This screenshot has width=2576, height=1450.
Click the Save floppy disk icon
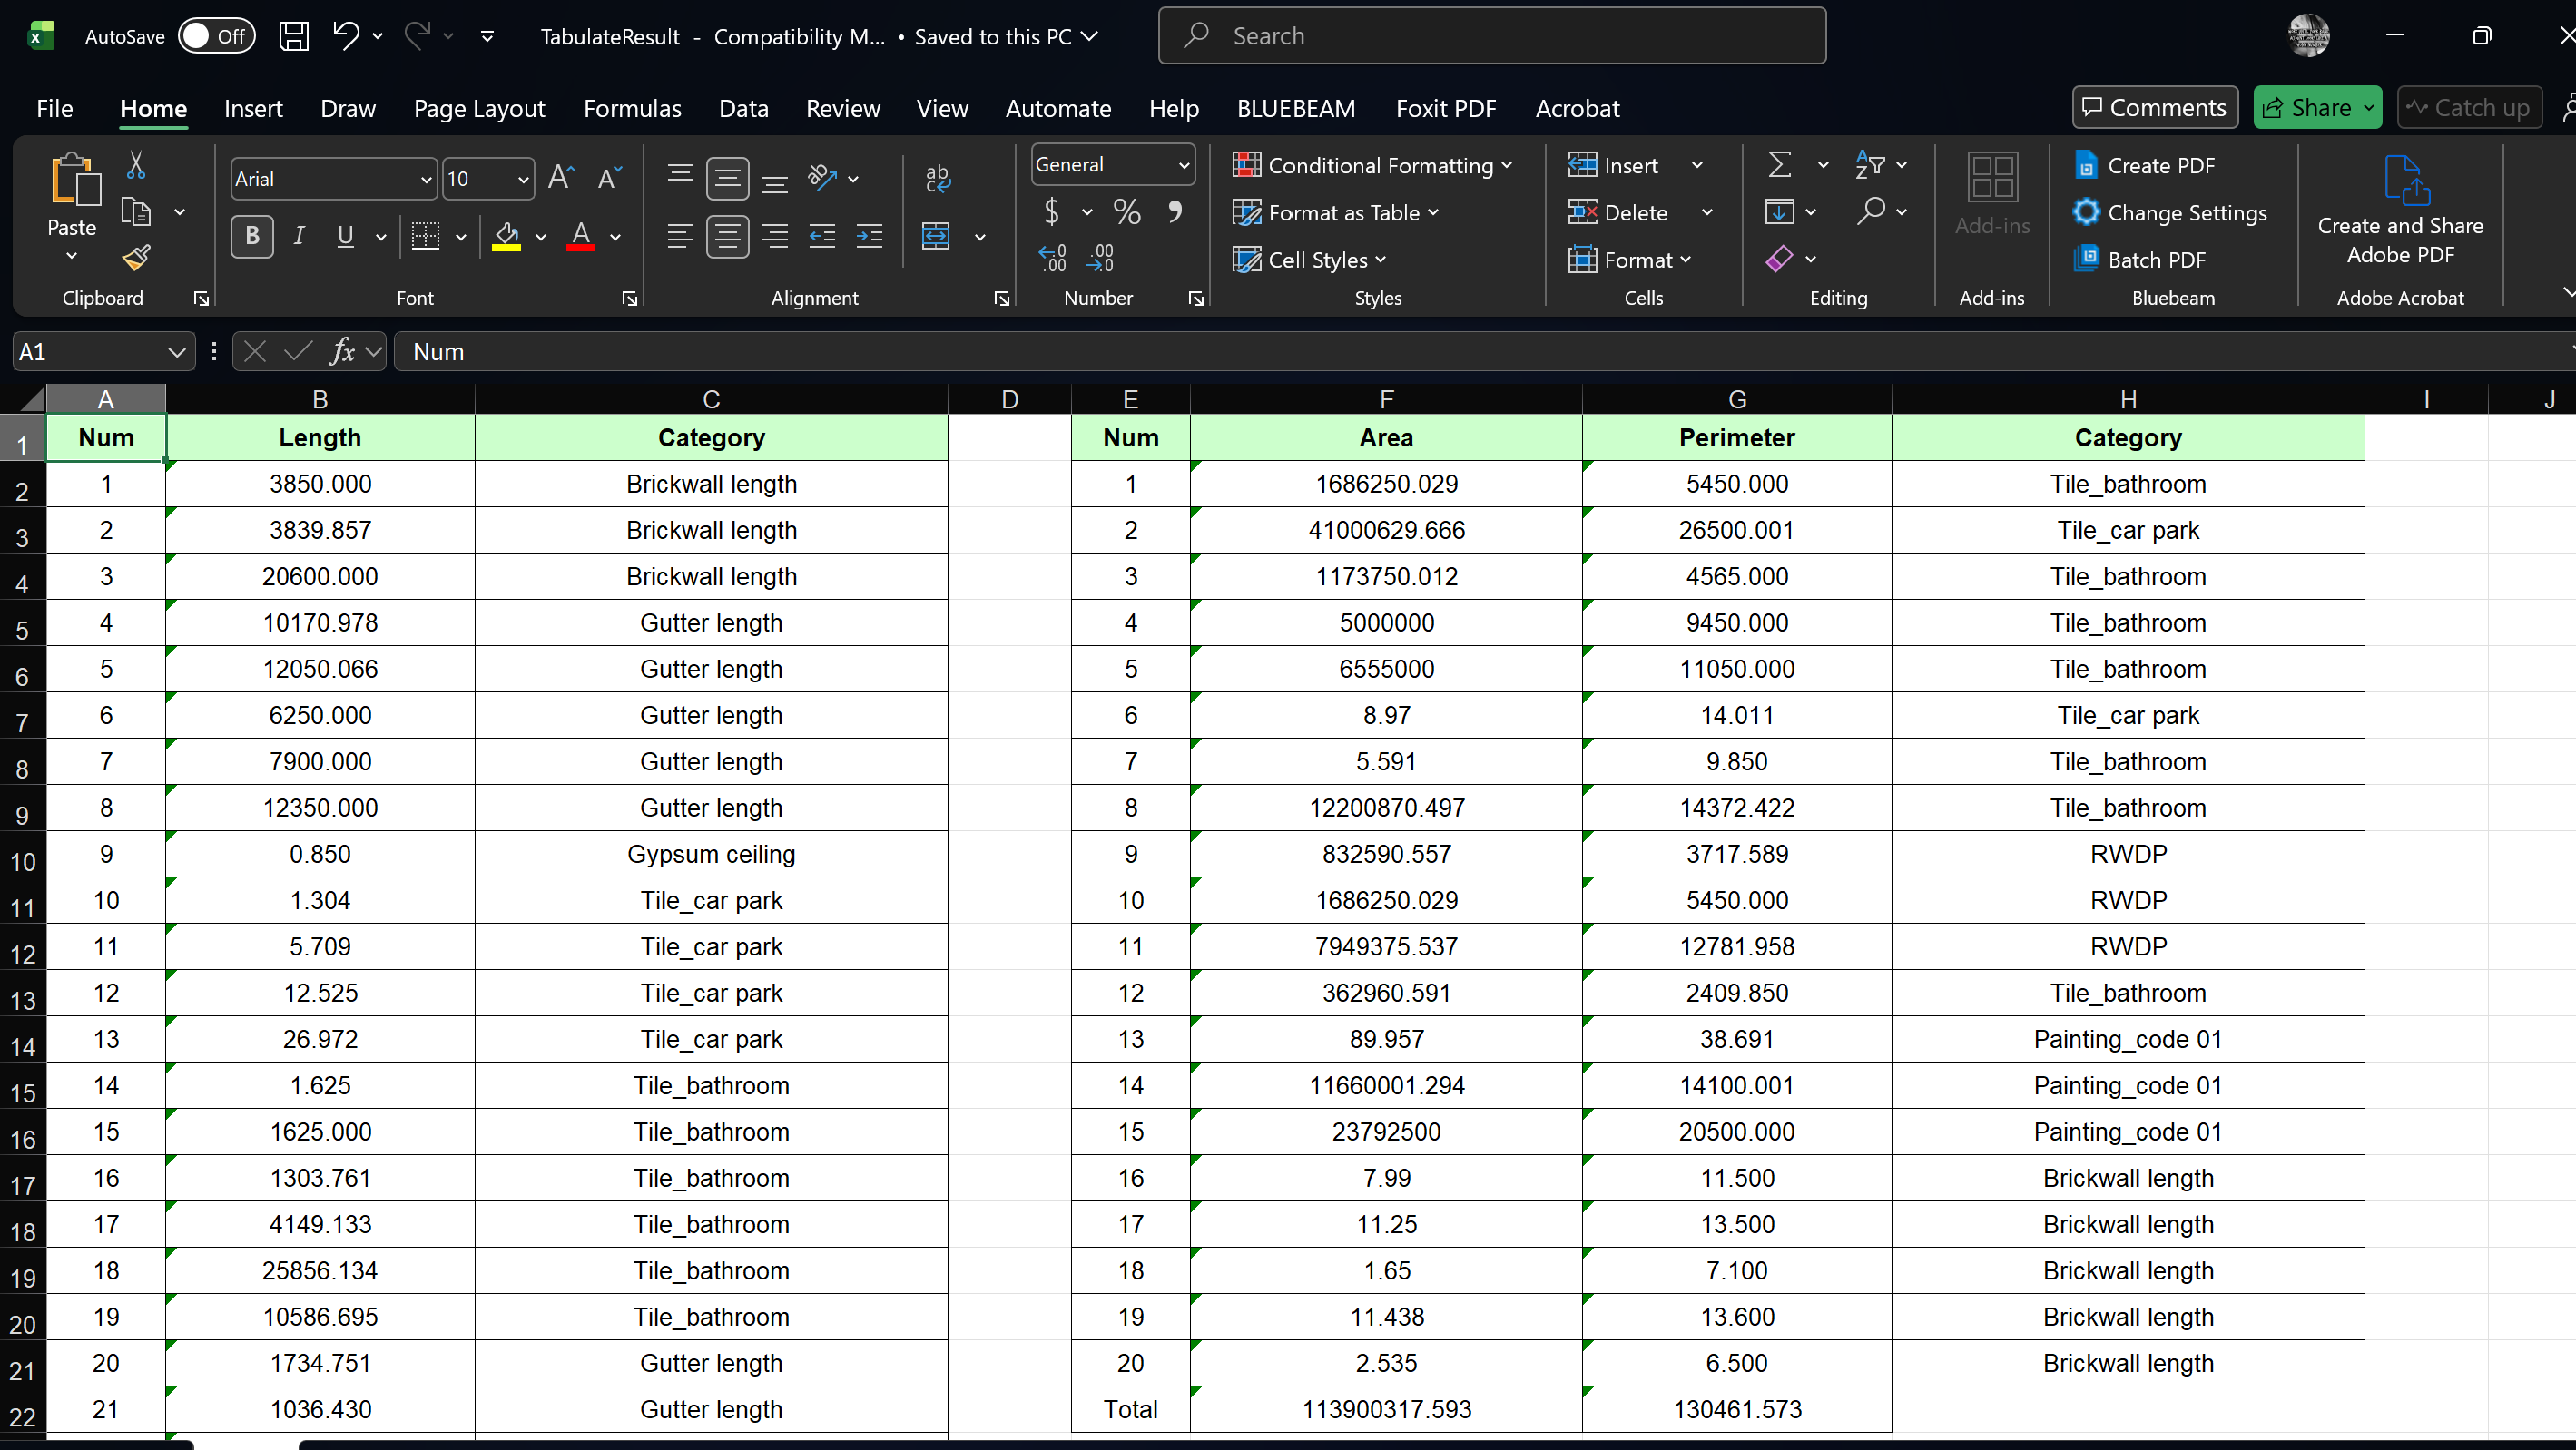293,37
